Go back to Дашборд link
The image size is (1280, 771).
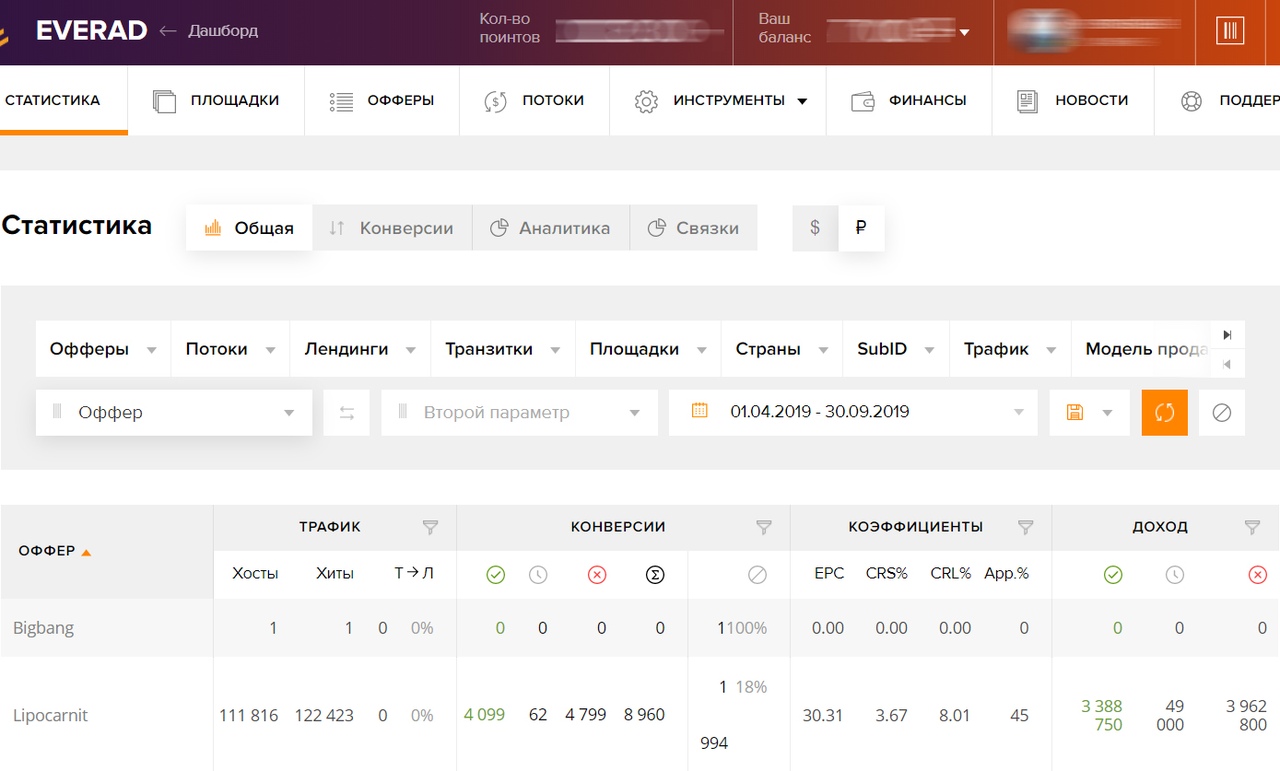pos(208,31)
